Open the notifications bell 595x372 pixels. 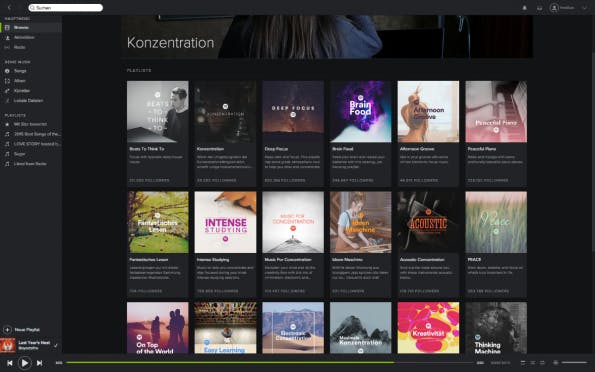(524, 8)
